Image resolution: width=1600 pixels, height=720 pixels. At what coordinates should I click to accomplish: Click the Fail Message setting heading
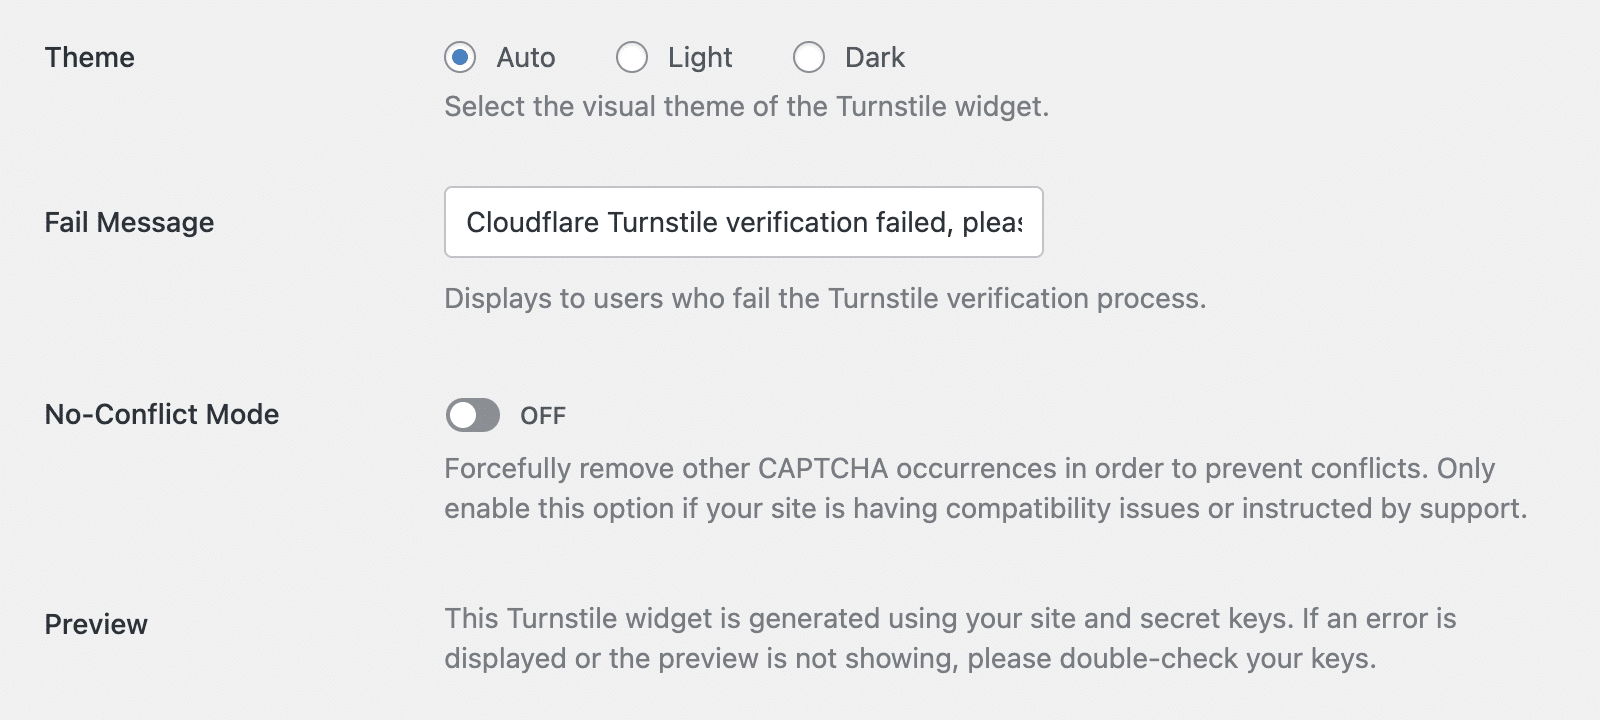click(x=129, y=222)
